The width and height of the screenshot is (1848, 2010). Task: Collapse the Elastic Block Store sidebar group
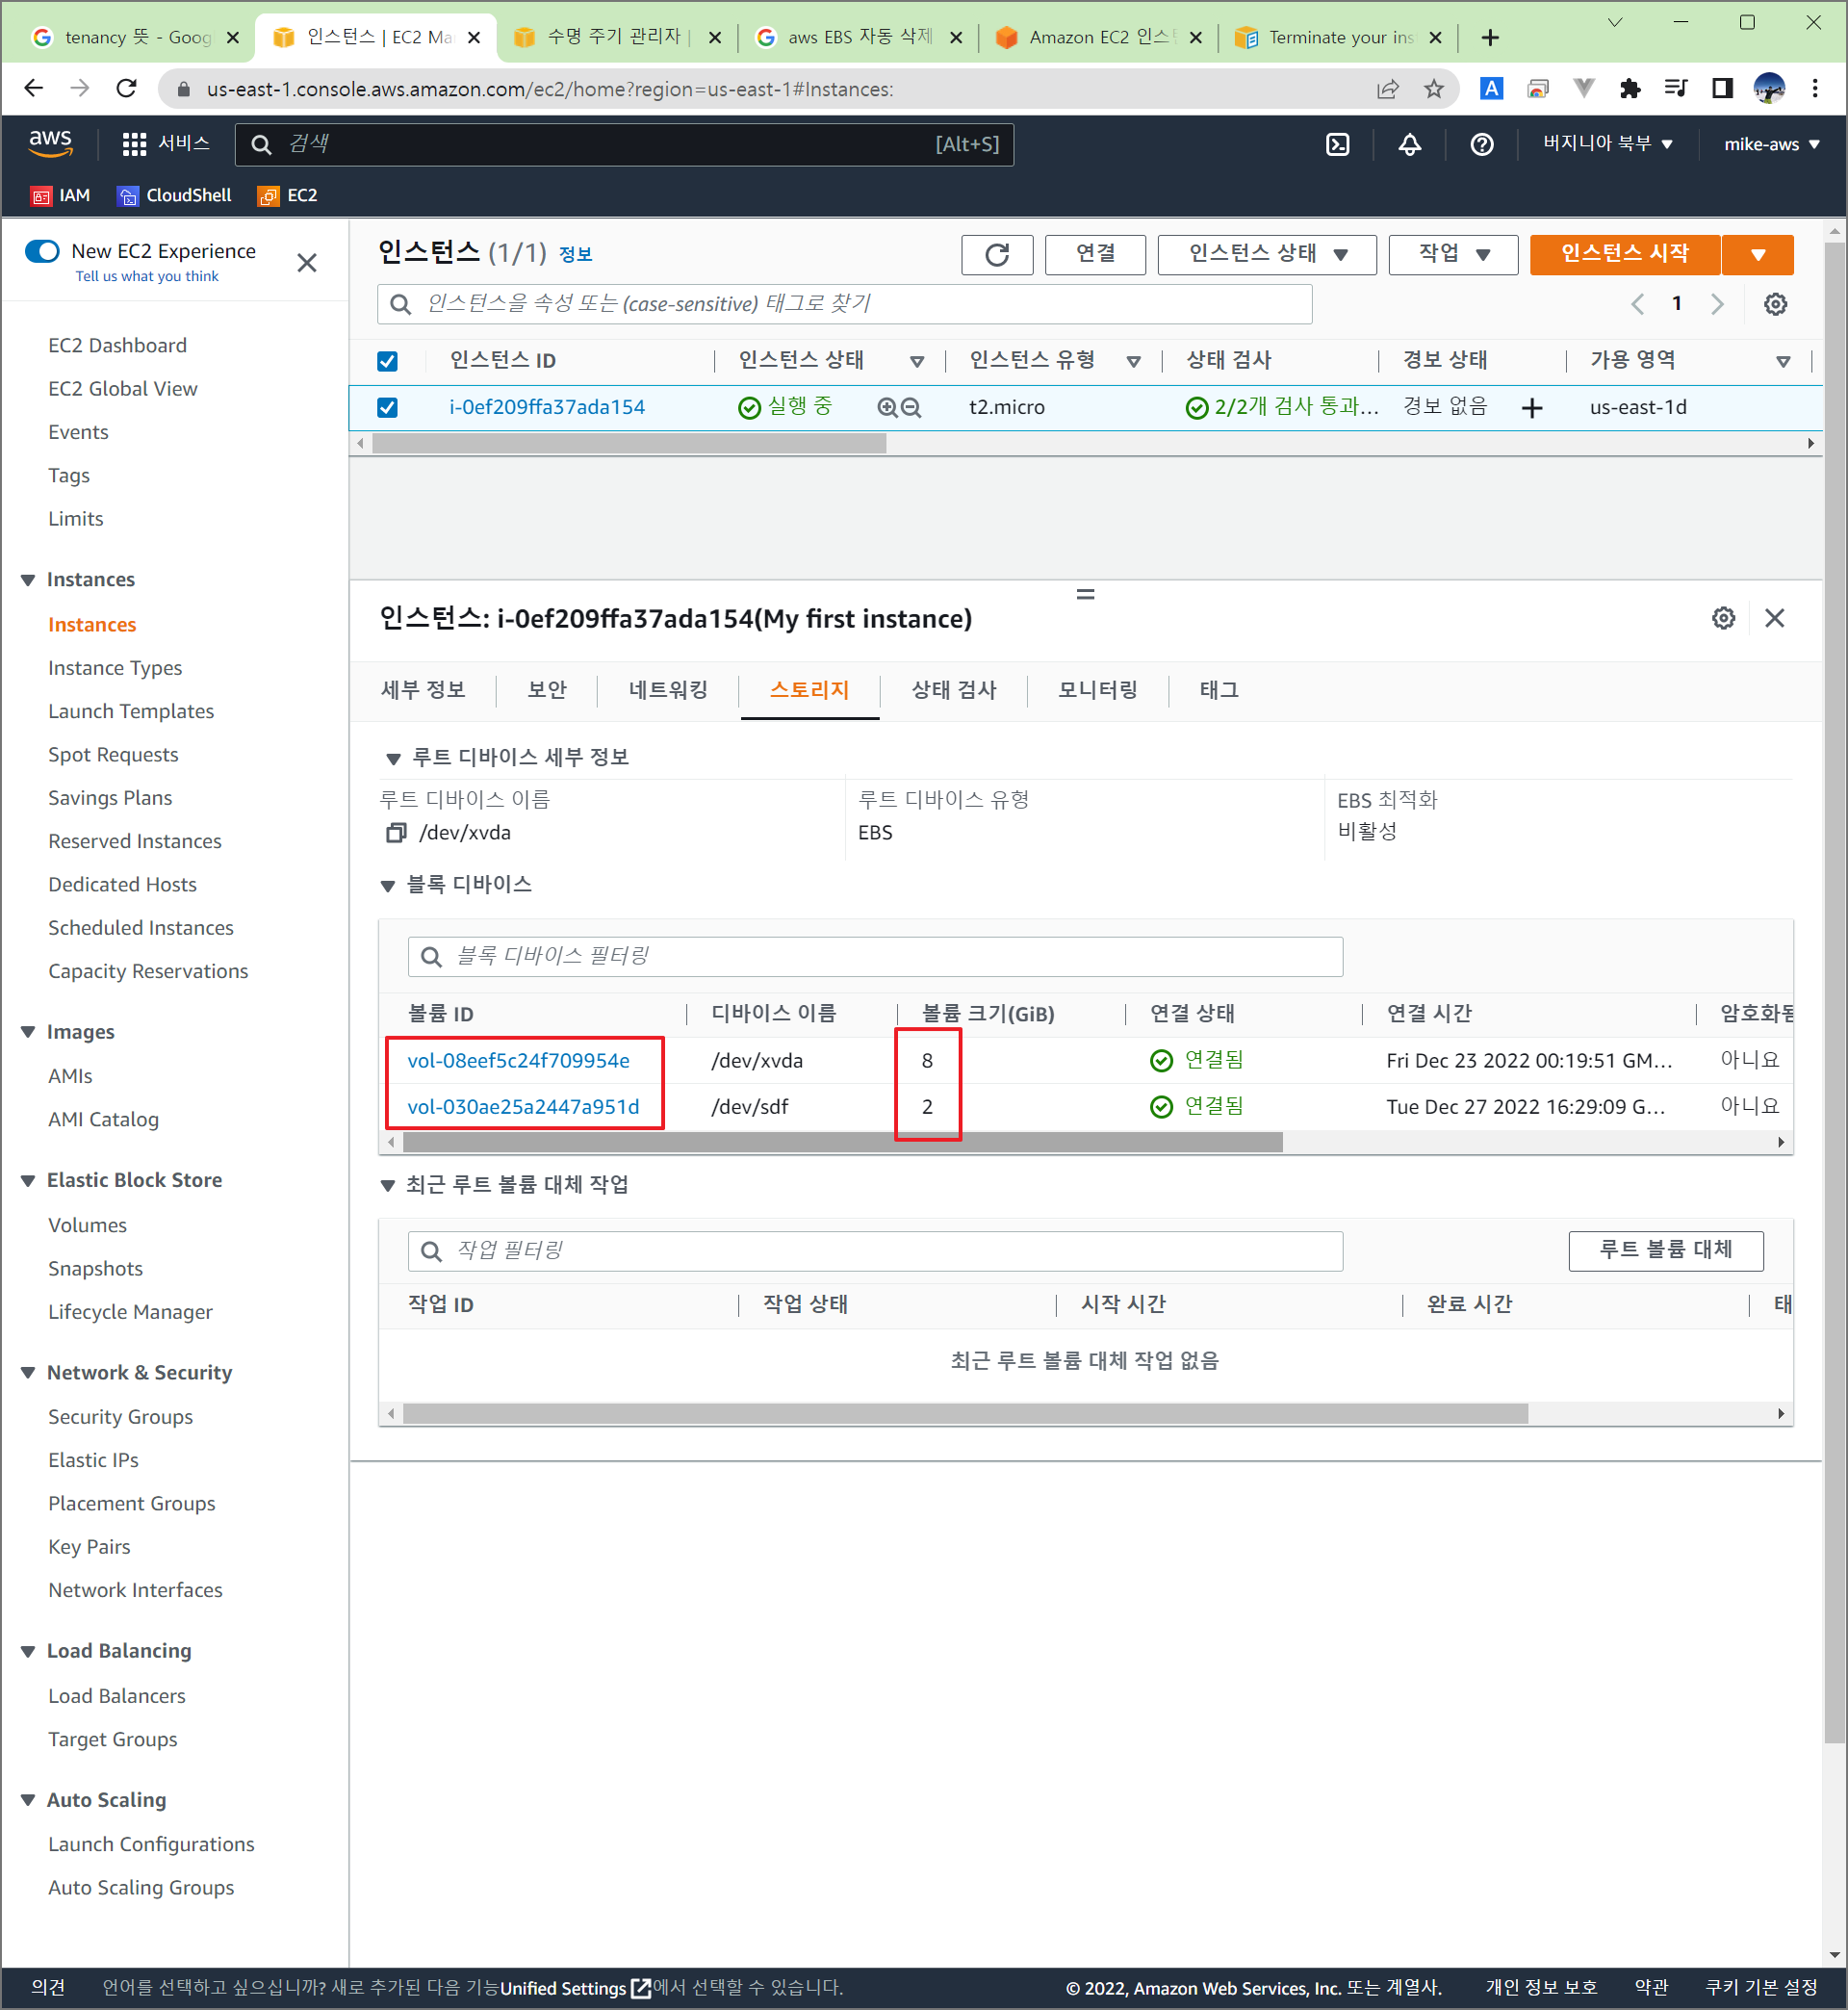pyautogui.click(x=28, y=1181)
